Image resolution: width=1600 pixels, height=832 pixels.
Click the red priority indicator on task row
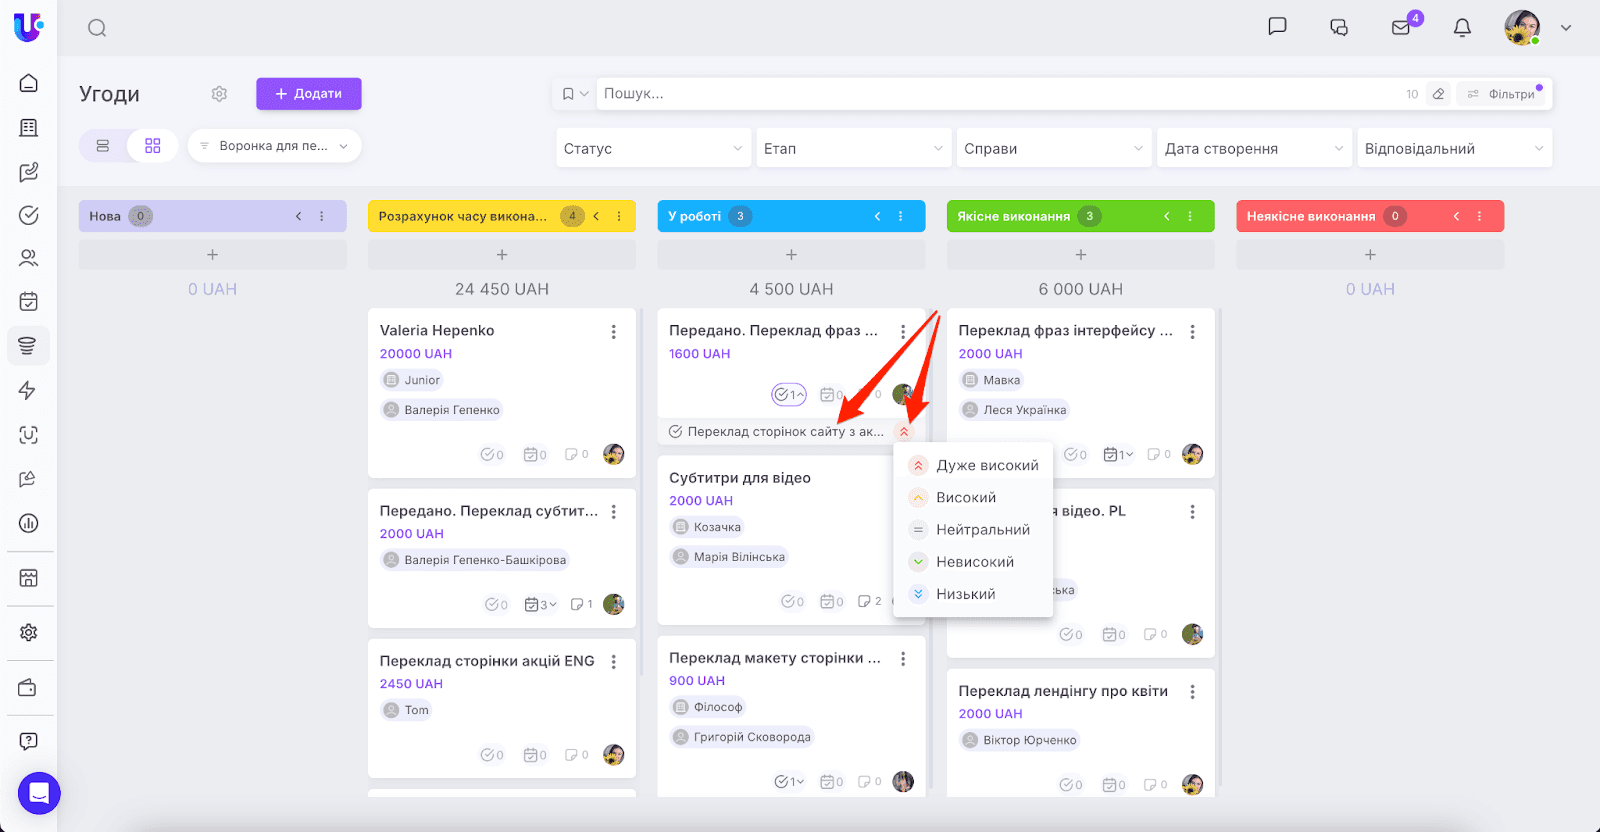[x=904, y=432]
